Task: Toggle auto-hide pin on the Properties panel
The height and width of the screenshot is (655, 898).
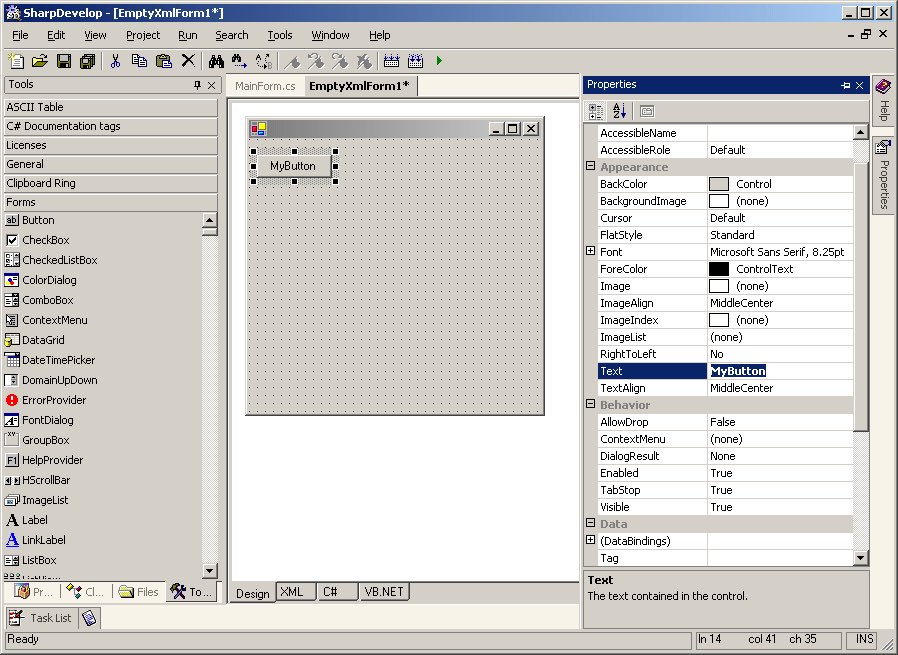Action: pyautogui.click(x=845, y=85)
